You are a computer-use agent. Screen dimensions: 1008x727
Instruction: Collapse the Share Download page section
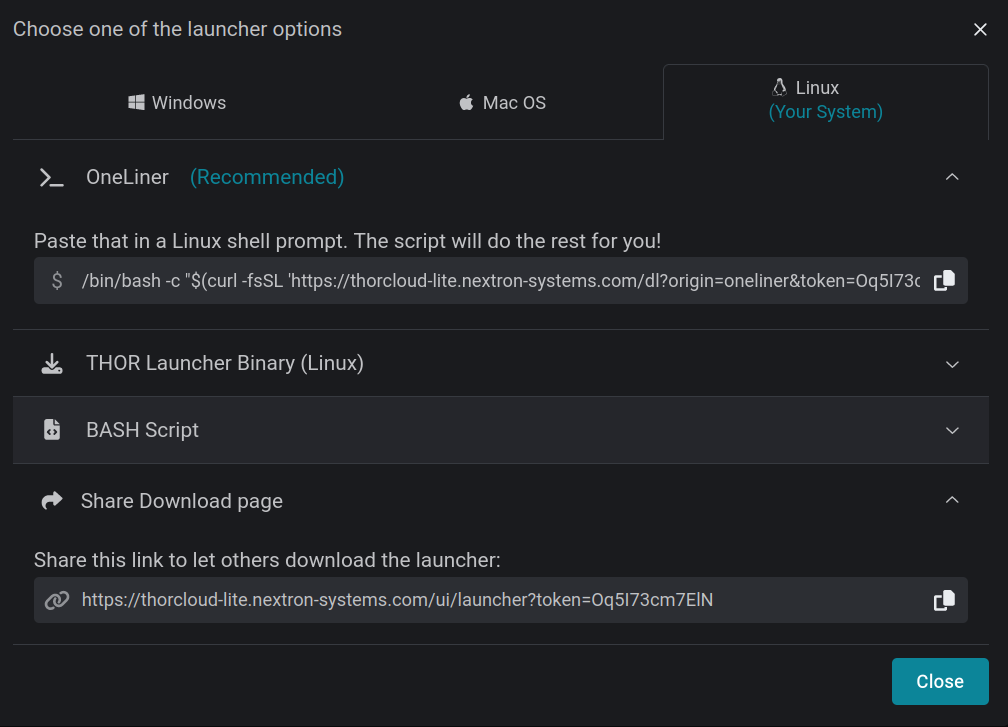[952, 500]
